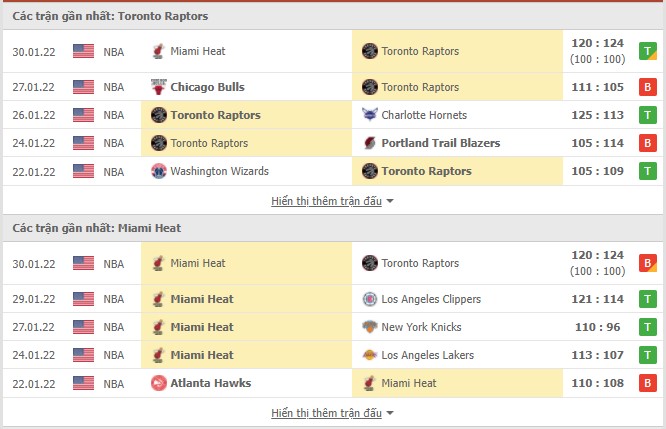Click NBA league label on the Lakers row
This screenshot has width=666, height=429.
click(114, 355)
